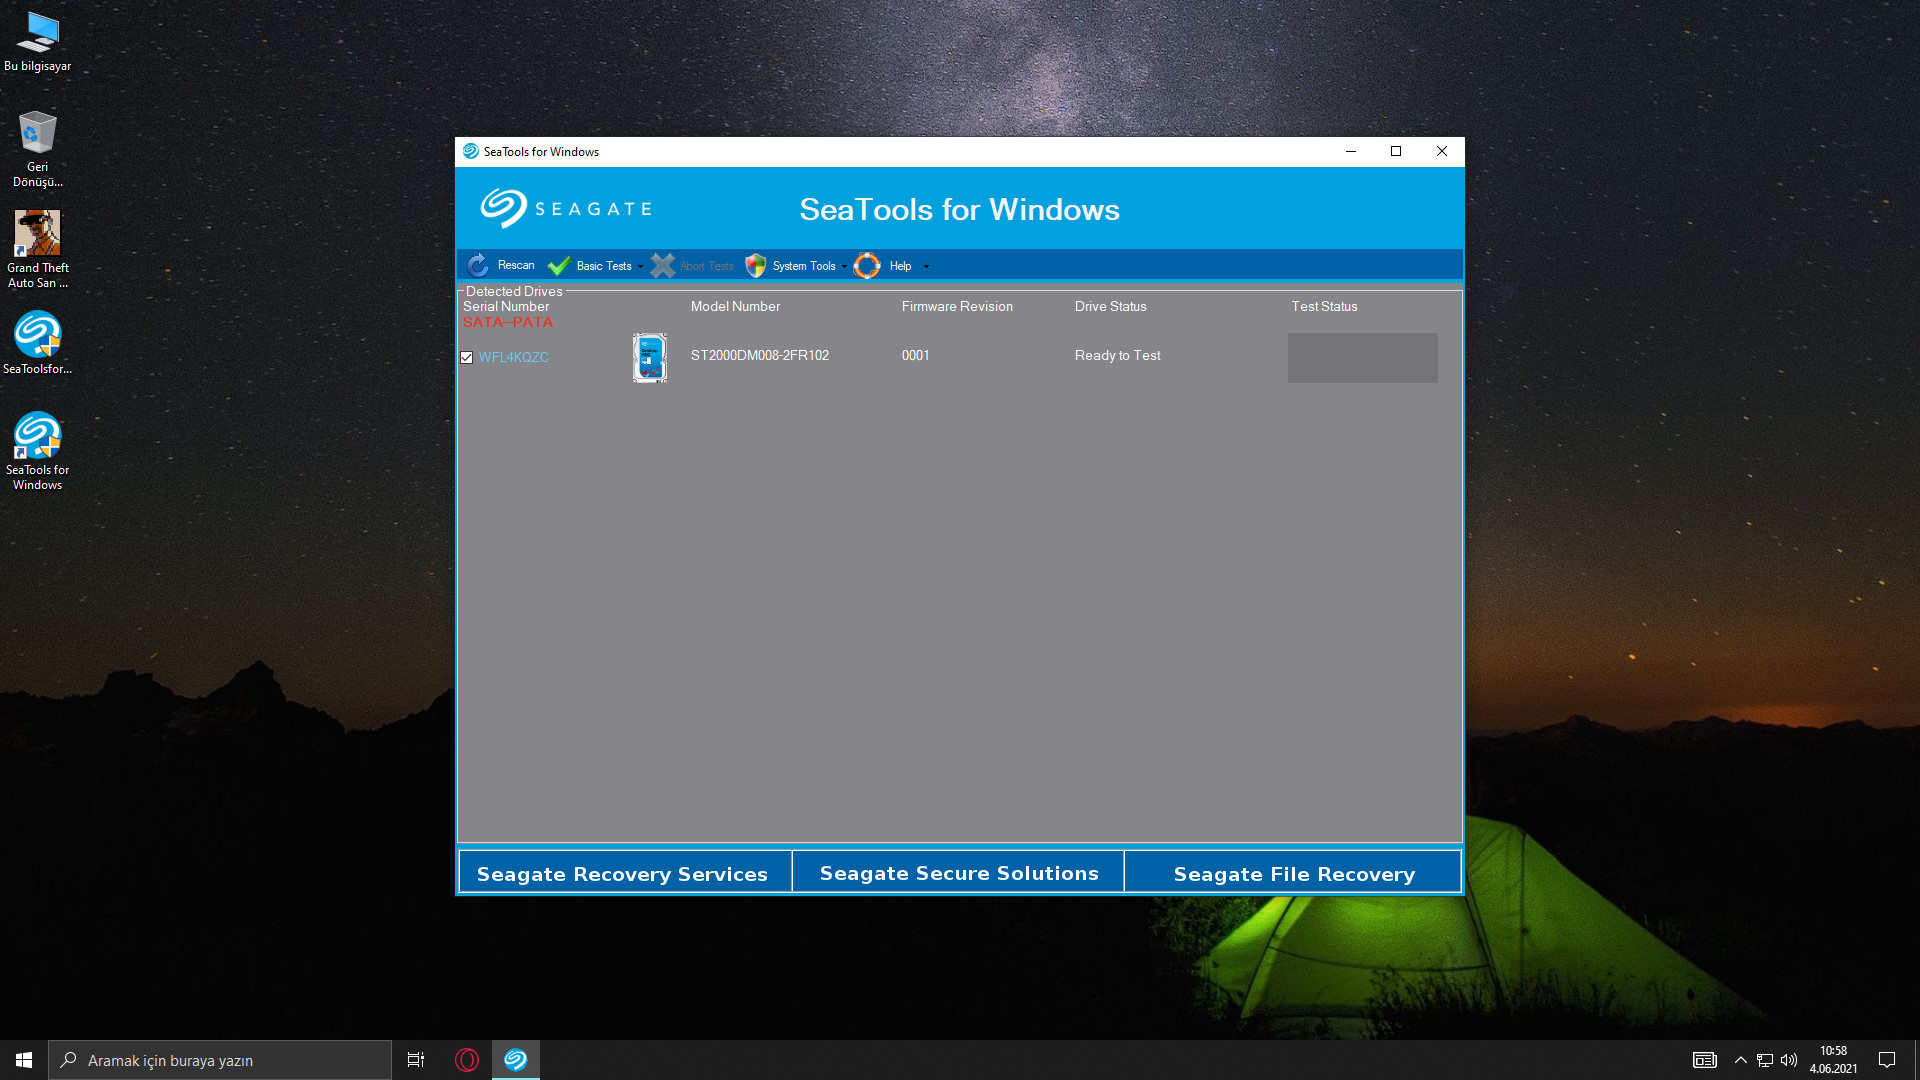1920x1080 pixels.
Task: Click the Seagate Secure Solutions button
Action: click(x=959, y=873)
